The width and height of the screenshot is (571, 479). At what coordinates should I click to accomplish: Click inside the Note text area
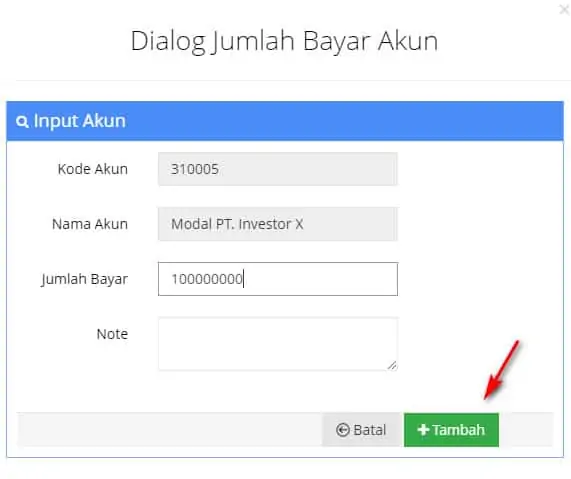coord(278,344)
